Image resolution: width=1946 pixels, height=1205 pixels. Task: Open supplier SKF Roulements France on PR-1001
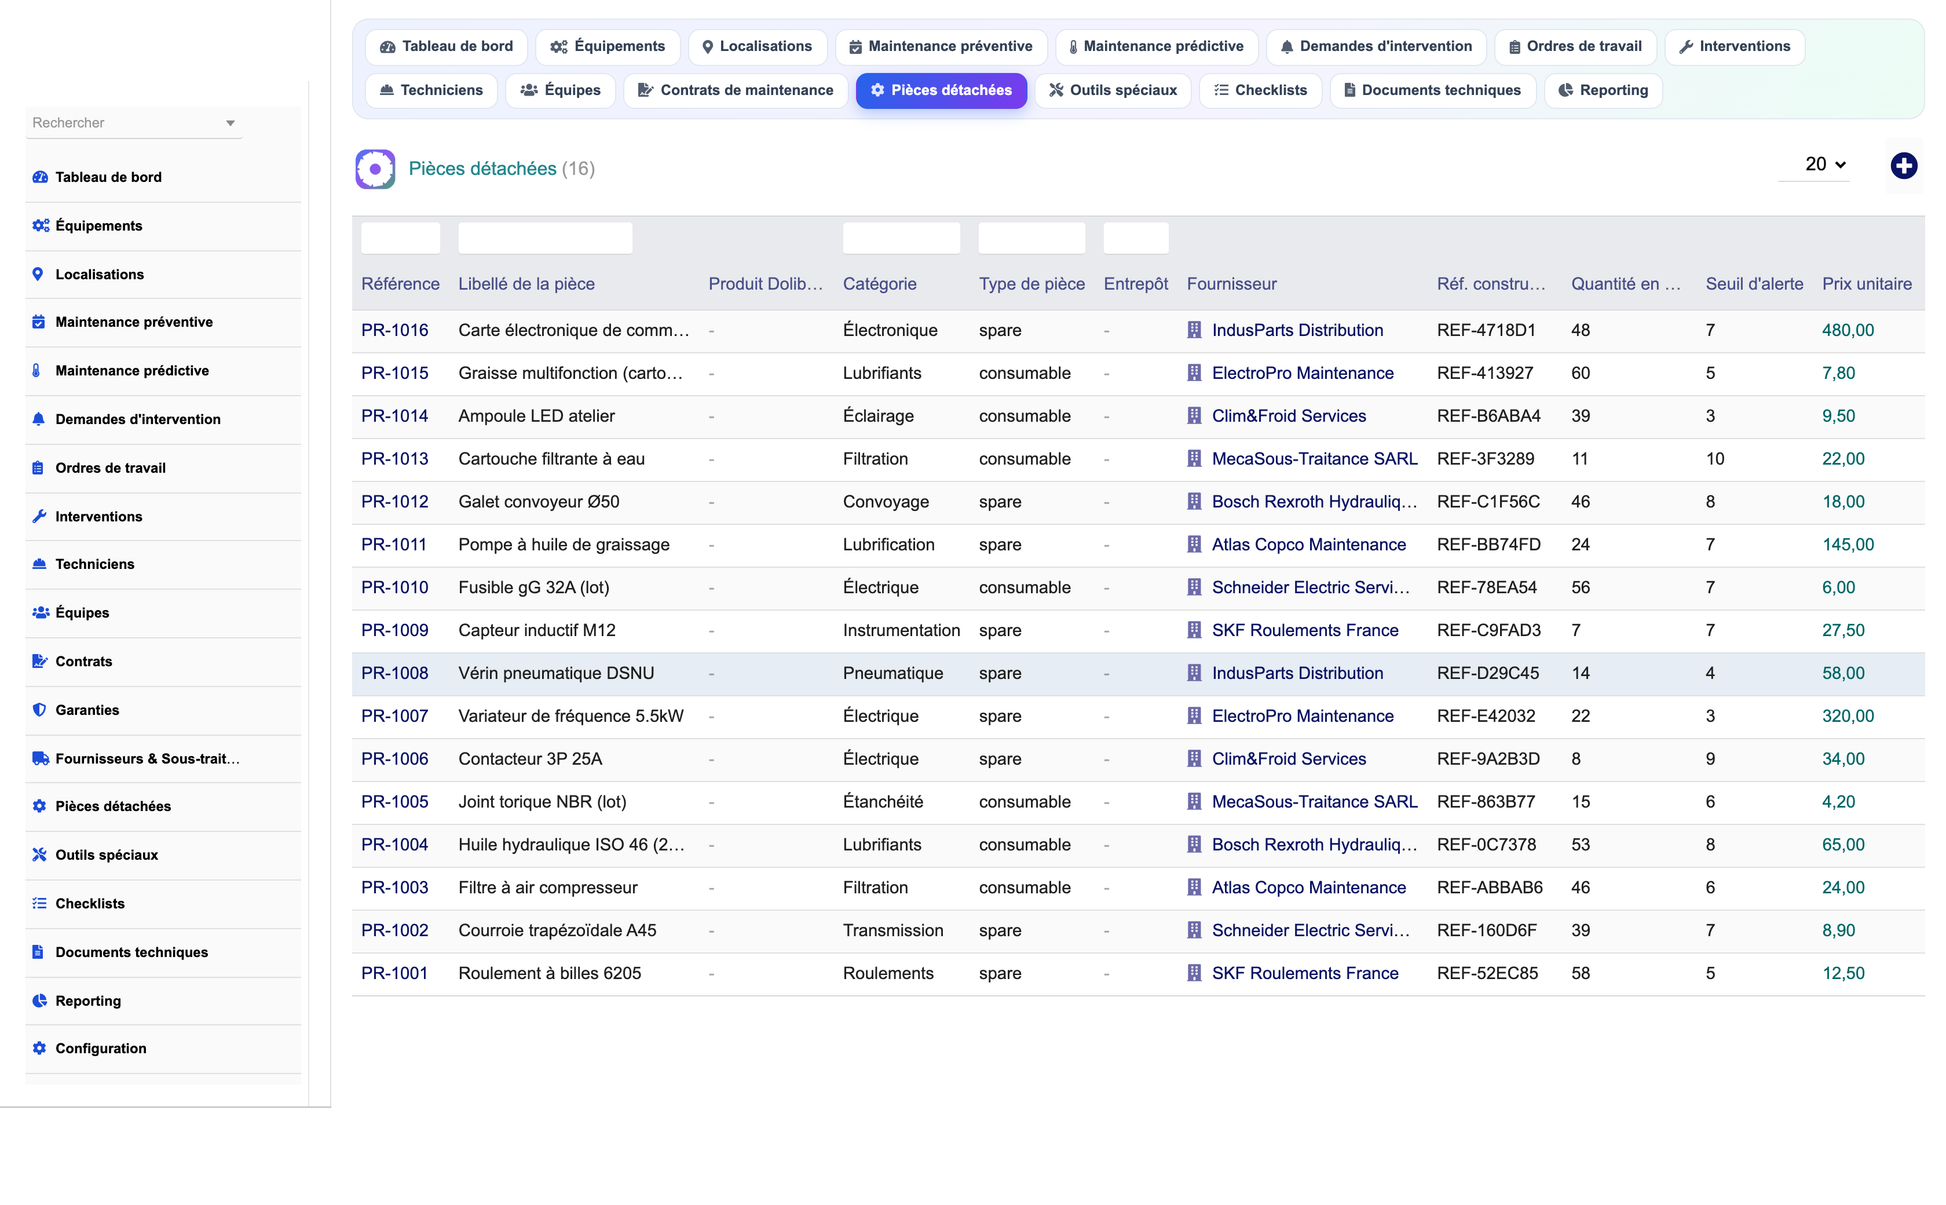pyautogui.click(x=1305, y=973)
